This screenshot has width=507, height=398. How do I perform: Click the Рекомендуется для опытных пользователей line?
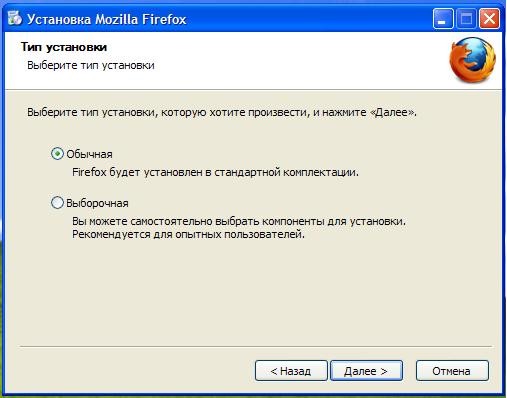188,234
